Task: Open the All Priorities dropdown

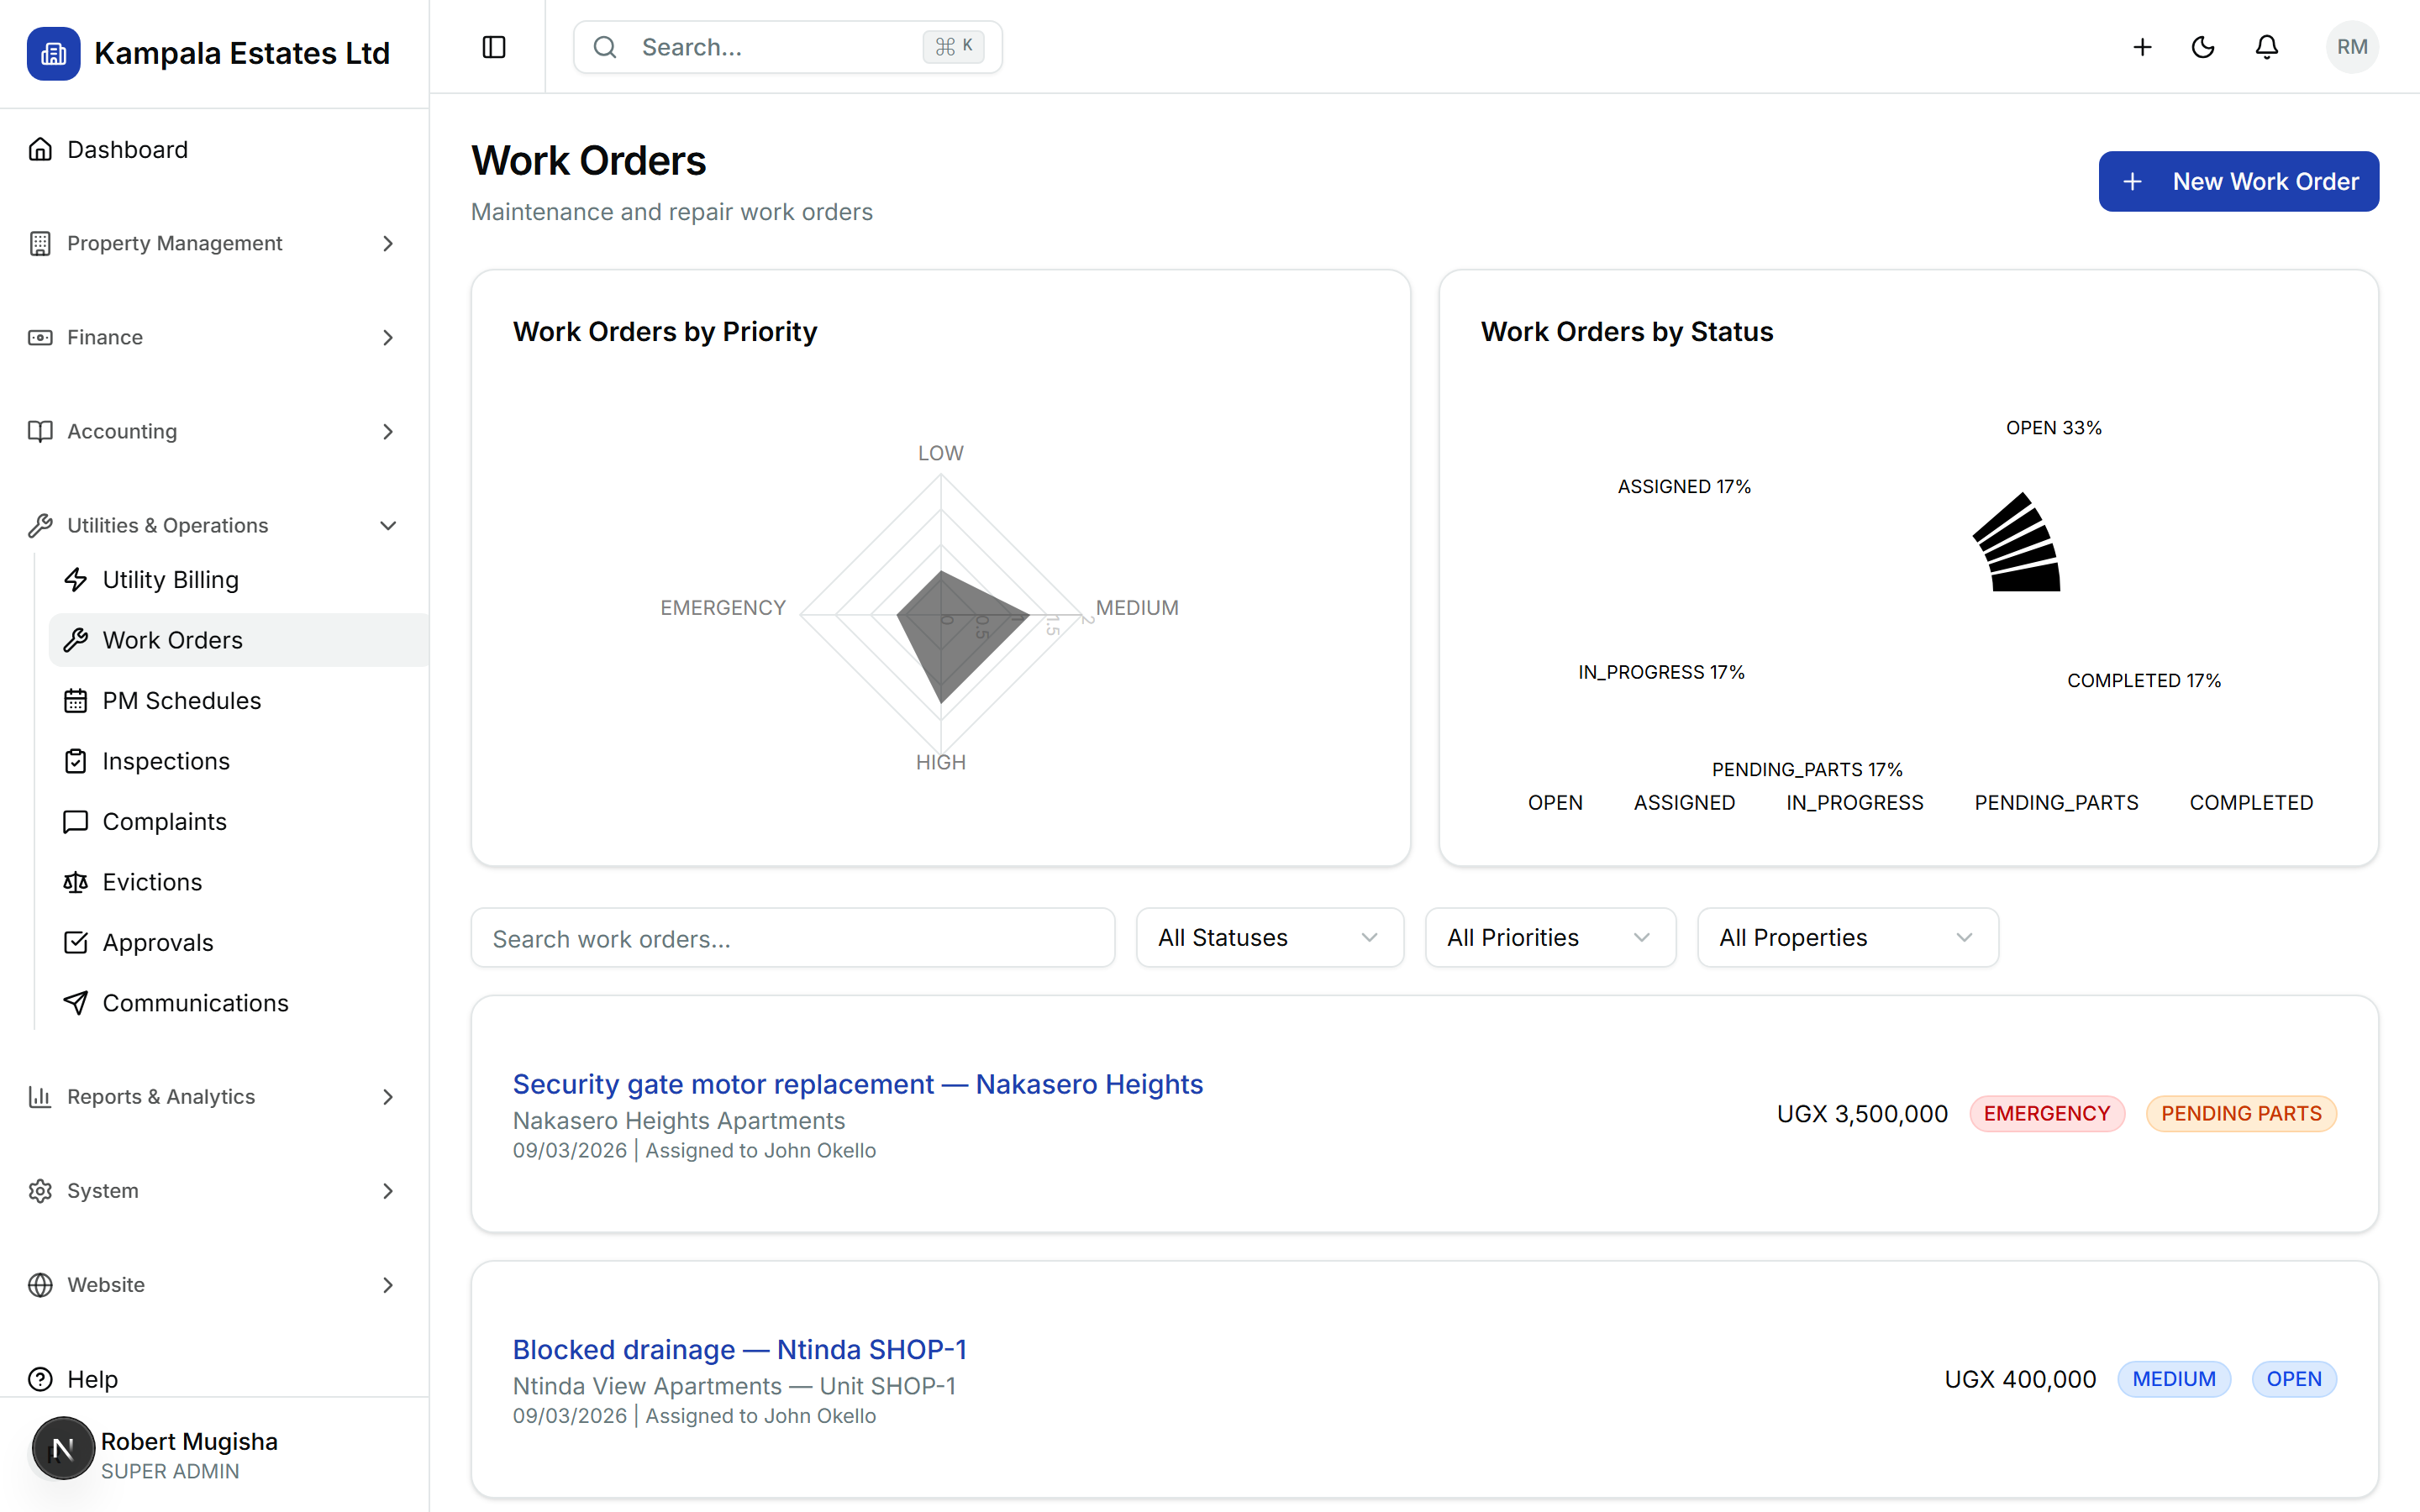Action: pos(1550,938)
